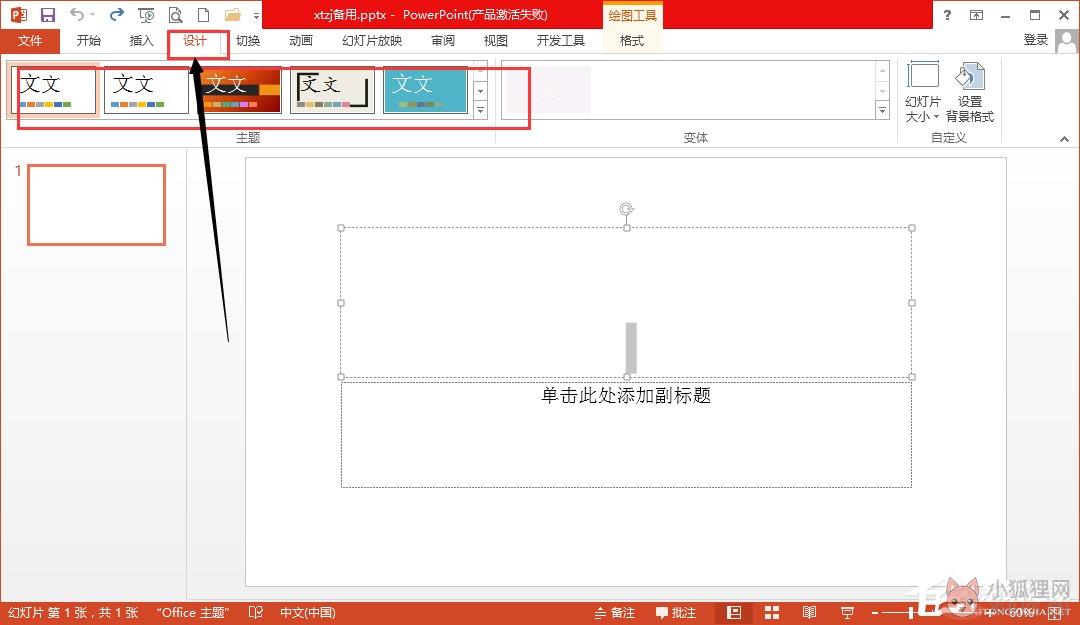1080x625 pixels.
Task: Switch to the 动画 tab
Action: [x=301, y=41]
